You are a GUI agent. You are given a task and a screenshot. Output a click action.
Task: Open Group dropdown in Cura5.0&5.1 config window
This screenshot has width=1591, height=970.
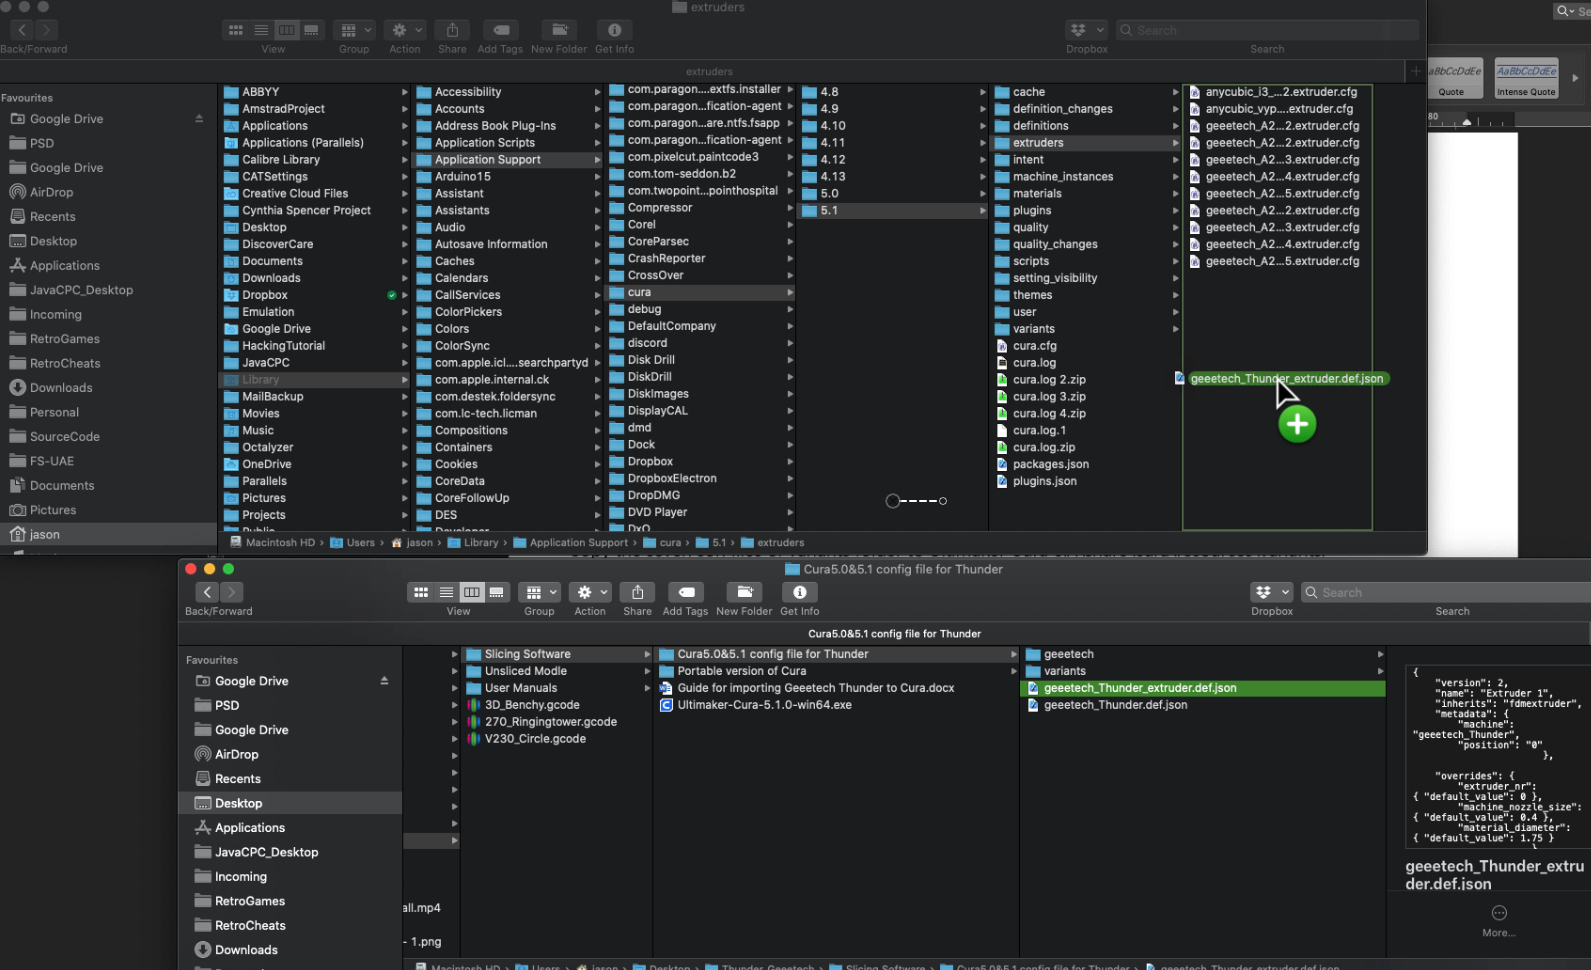[540, 592]
